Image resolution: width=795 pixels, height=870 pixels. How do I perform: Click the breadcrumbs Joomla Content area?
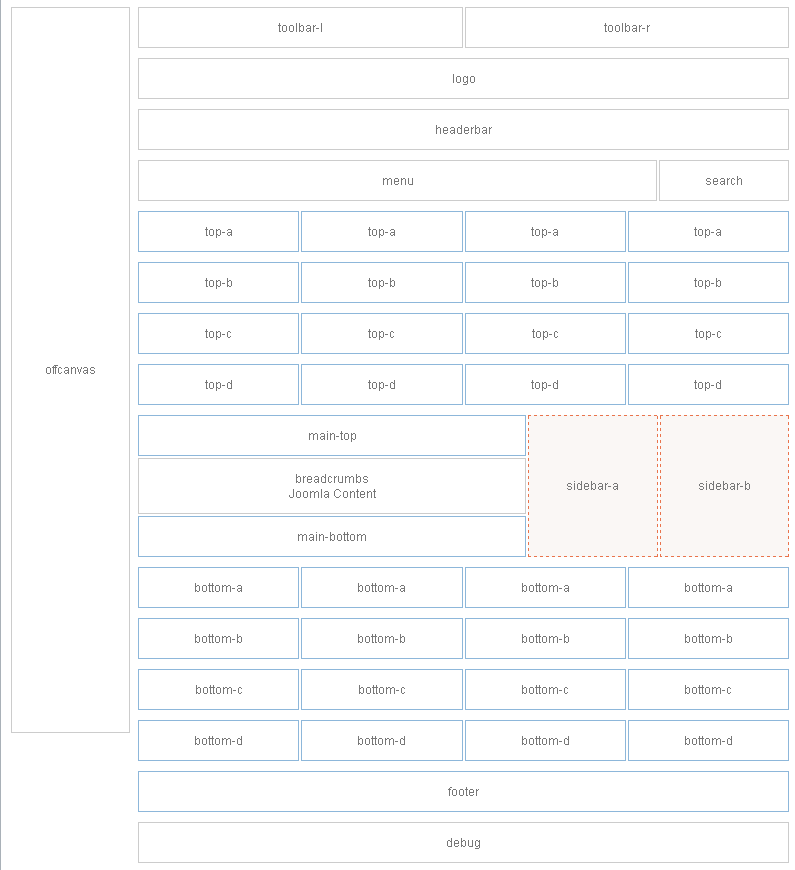pos(332,486)
